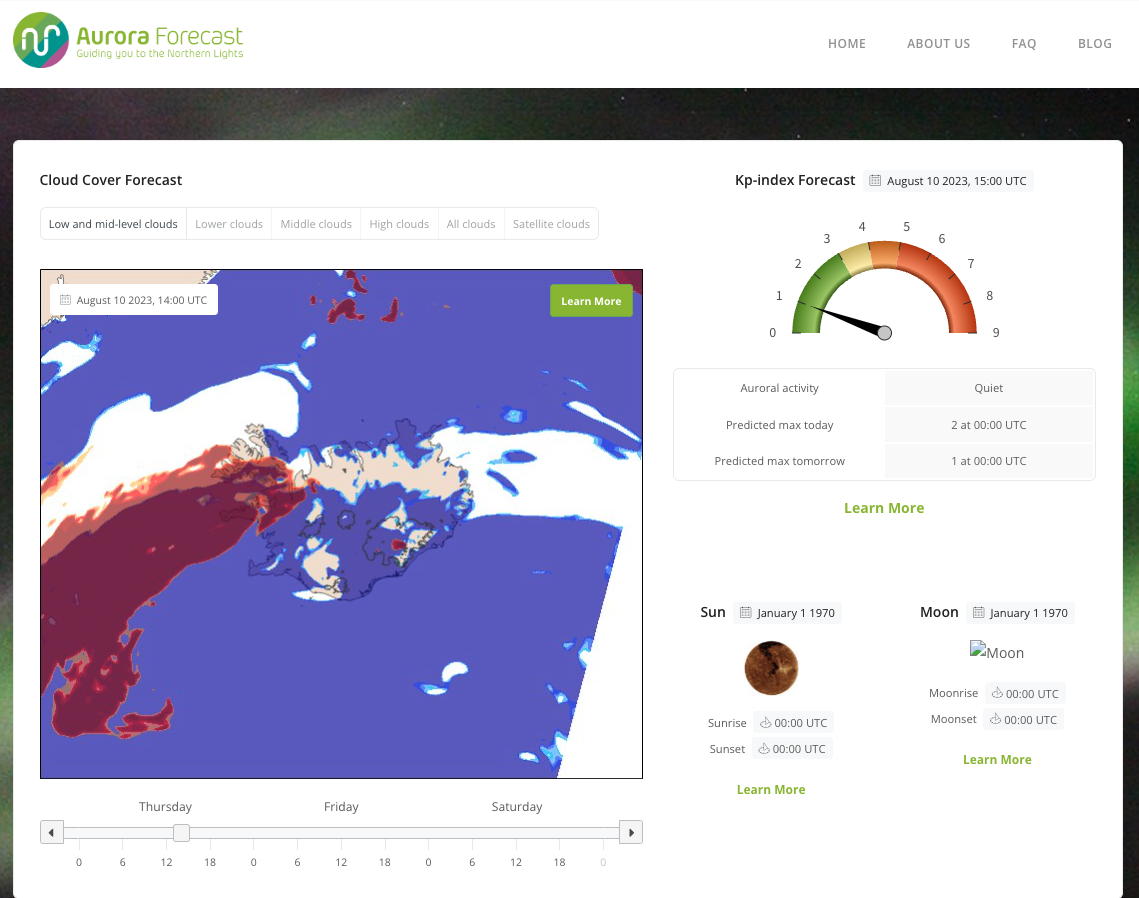Click the calendar icon next to Sun
The height and width of the screenshot is (898, 1139).
pos(745,613)
